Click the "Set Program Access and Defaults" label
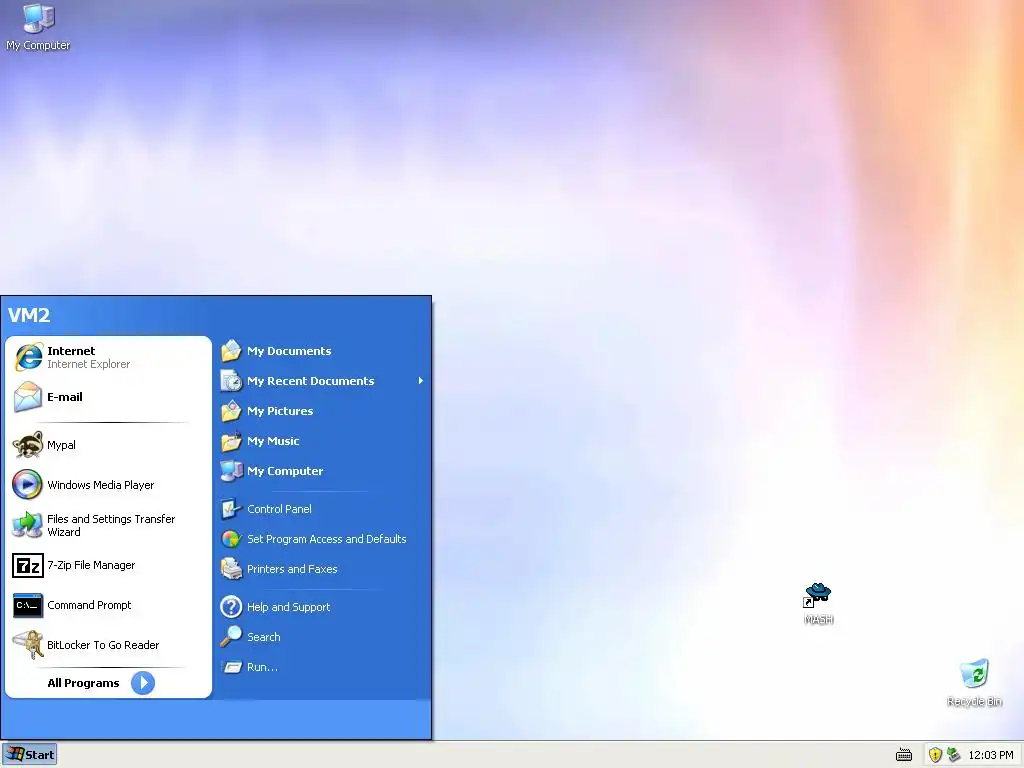Image resolution: width=1024 pixels, height=768 pixels. click(x=327, y=539)
